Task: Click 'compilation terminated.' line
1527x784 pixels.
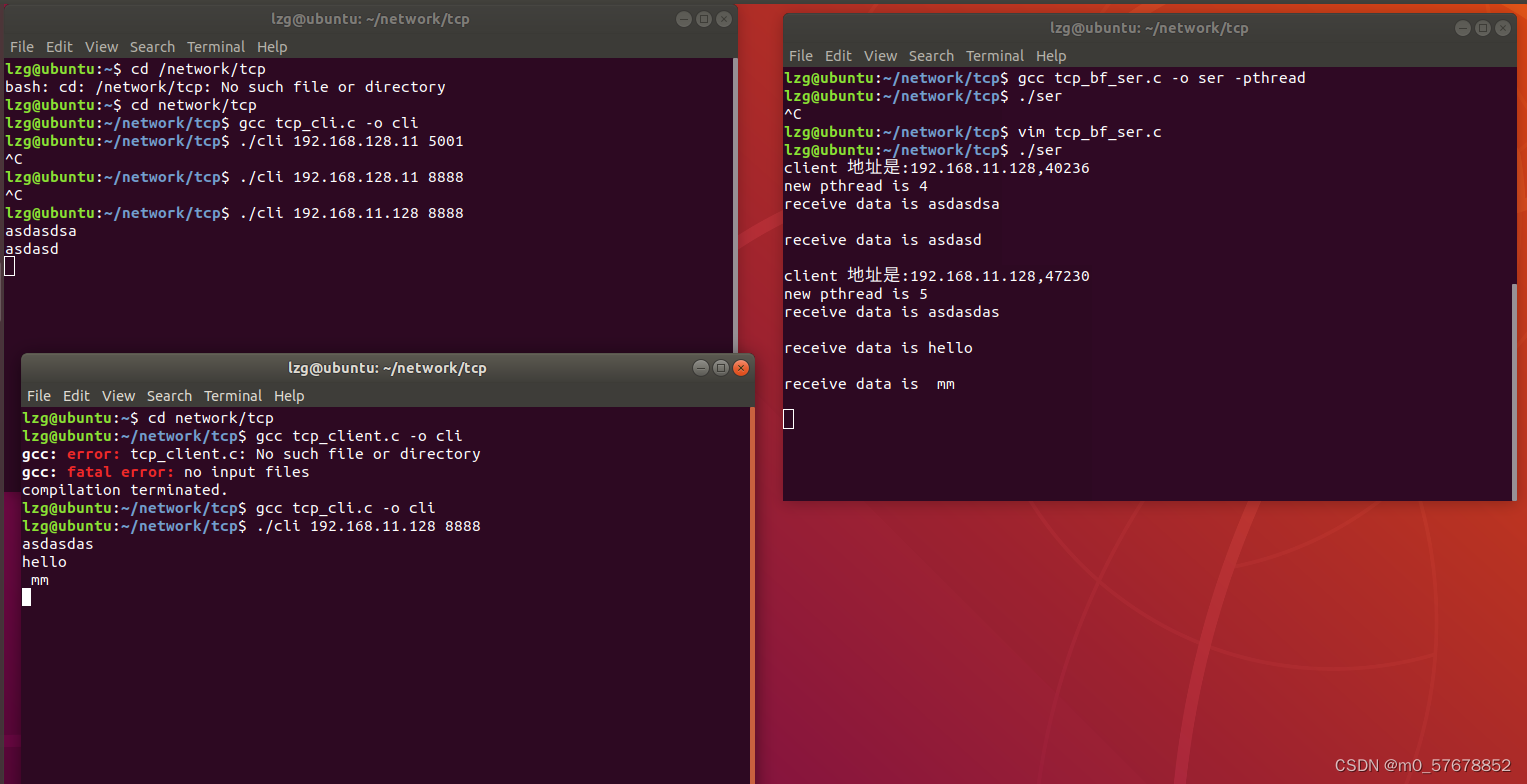Action: click(x=125, y=490)
